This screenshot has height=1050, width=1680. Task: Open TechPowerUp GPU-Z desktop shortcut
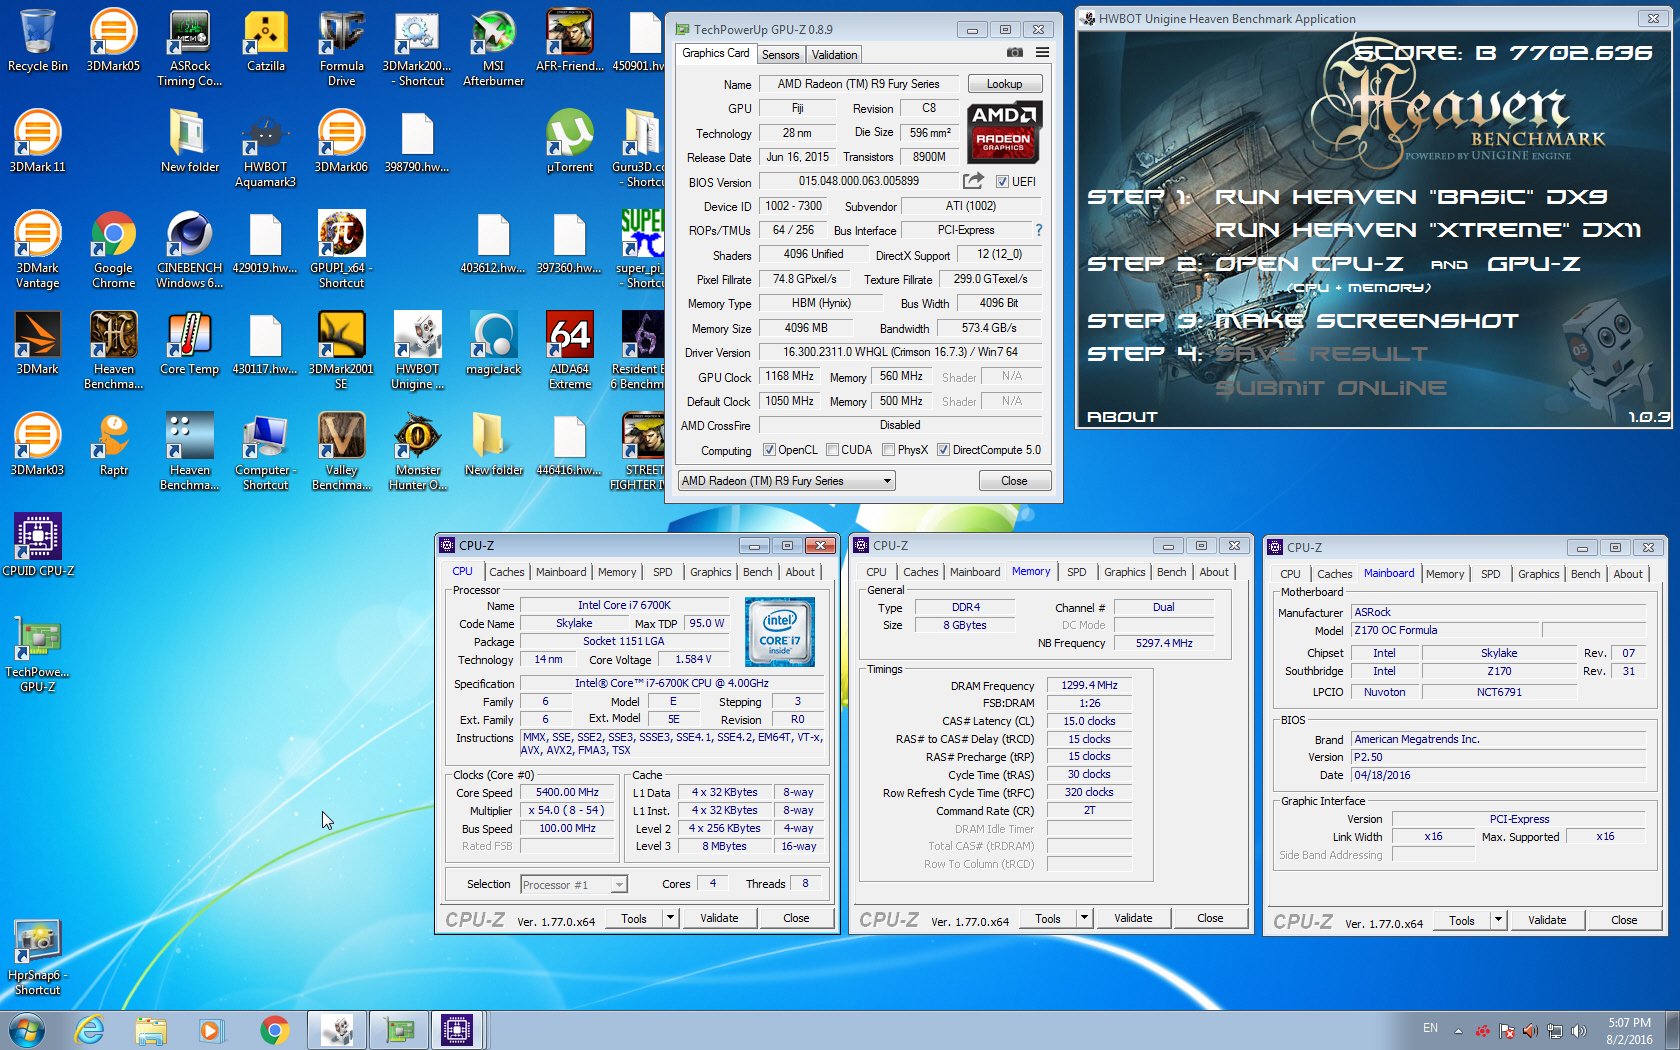click(37, 655)
